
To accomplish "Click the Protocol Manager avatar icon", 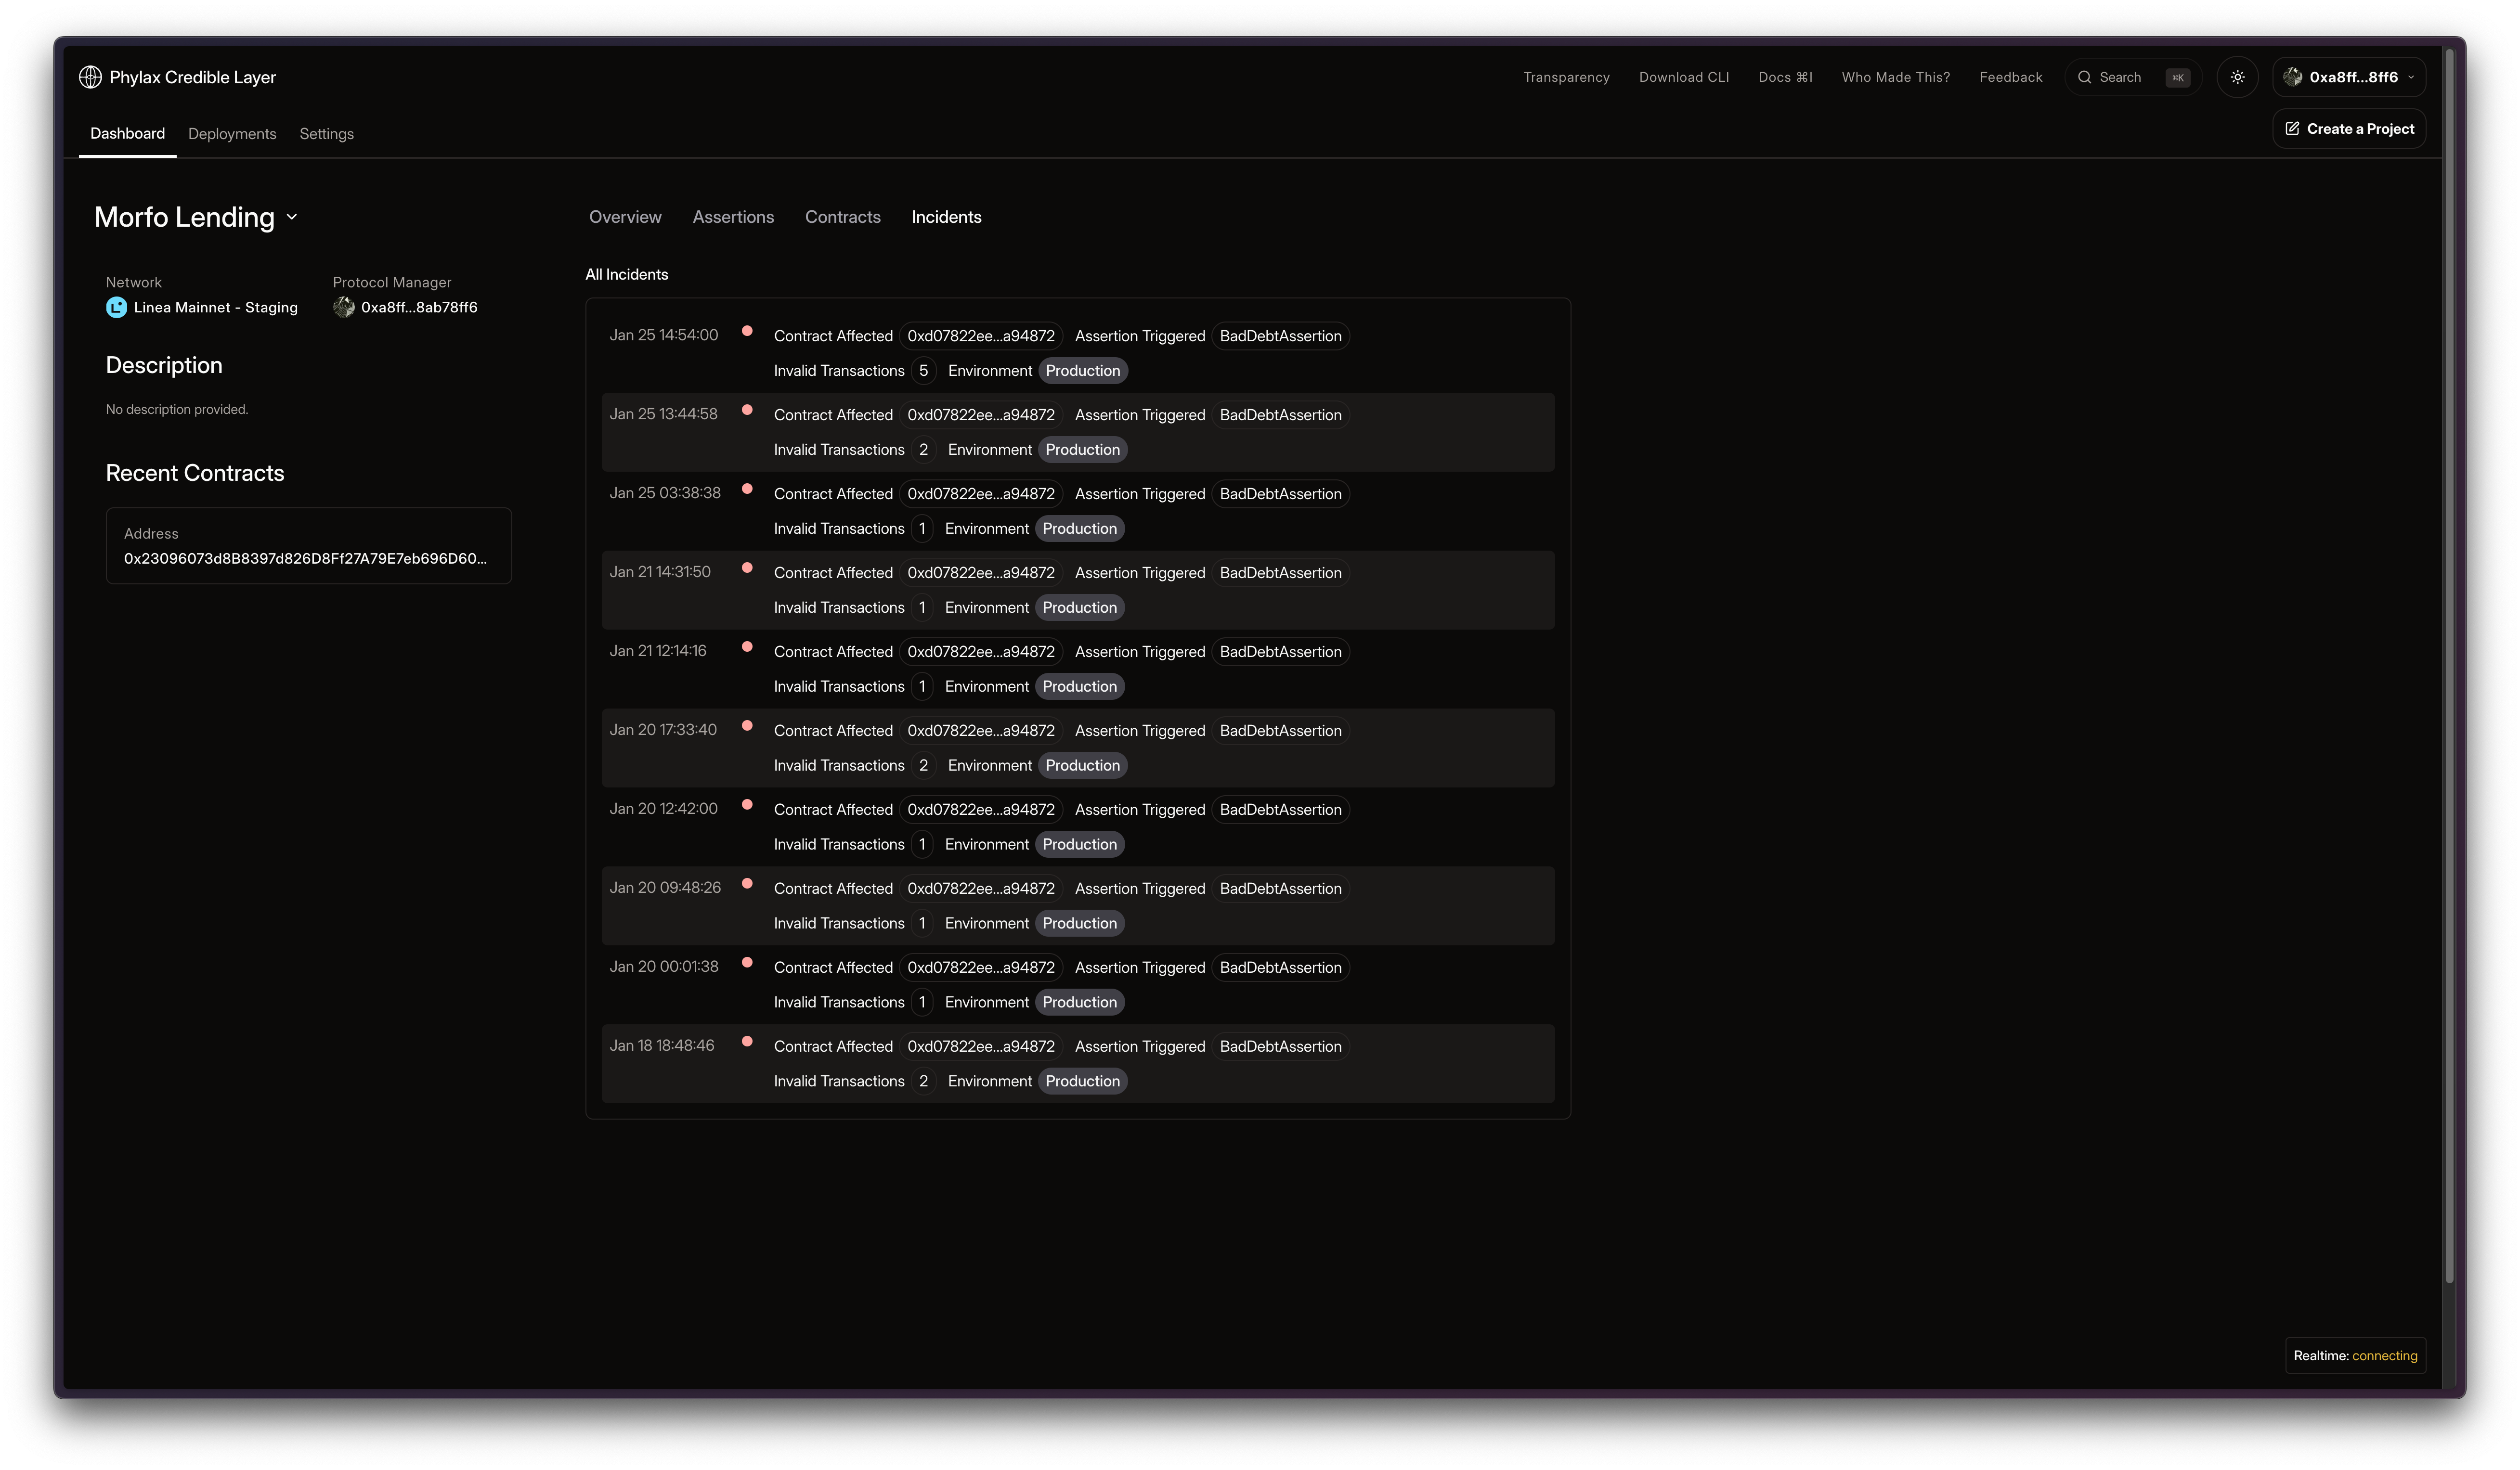I will 344,307.
